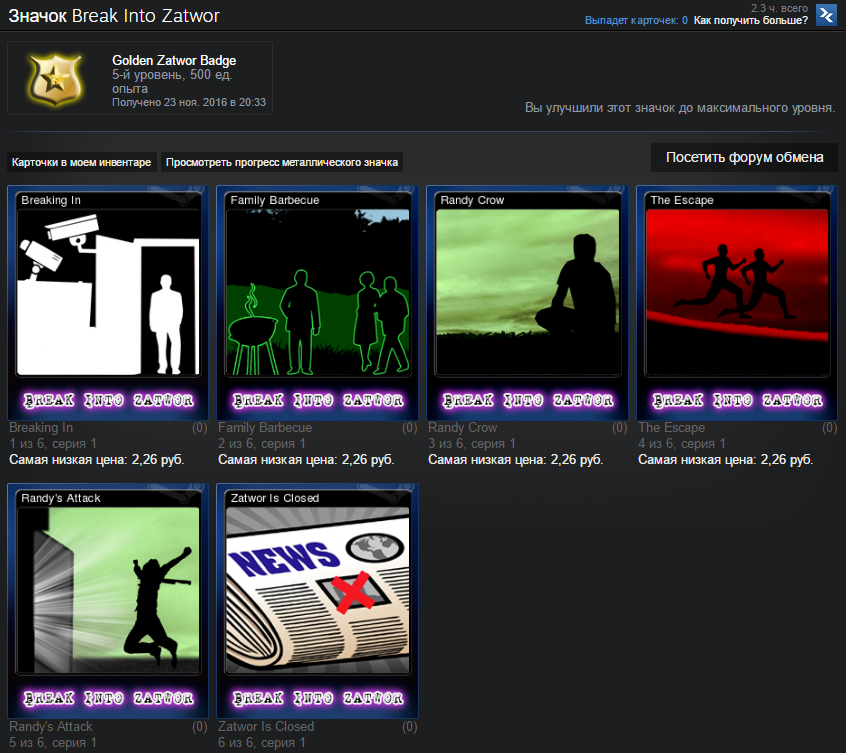Click 'Получено 23 ноя. 2016 в 20:33' text
846x753 pixels.
coord(189,102)
